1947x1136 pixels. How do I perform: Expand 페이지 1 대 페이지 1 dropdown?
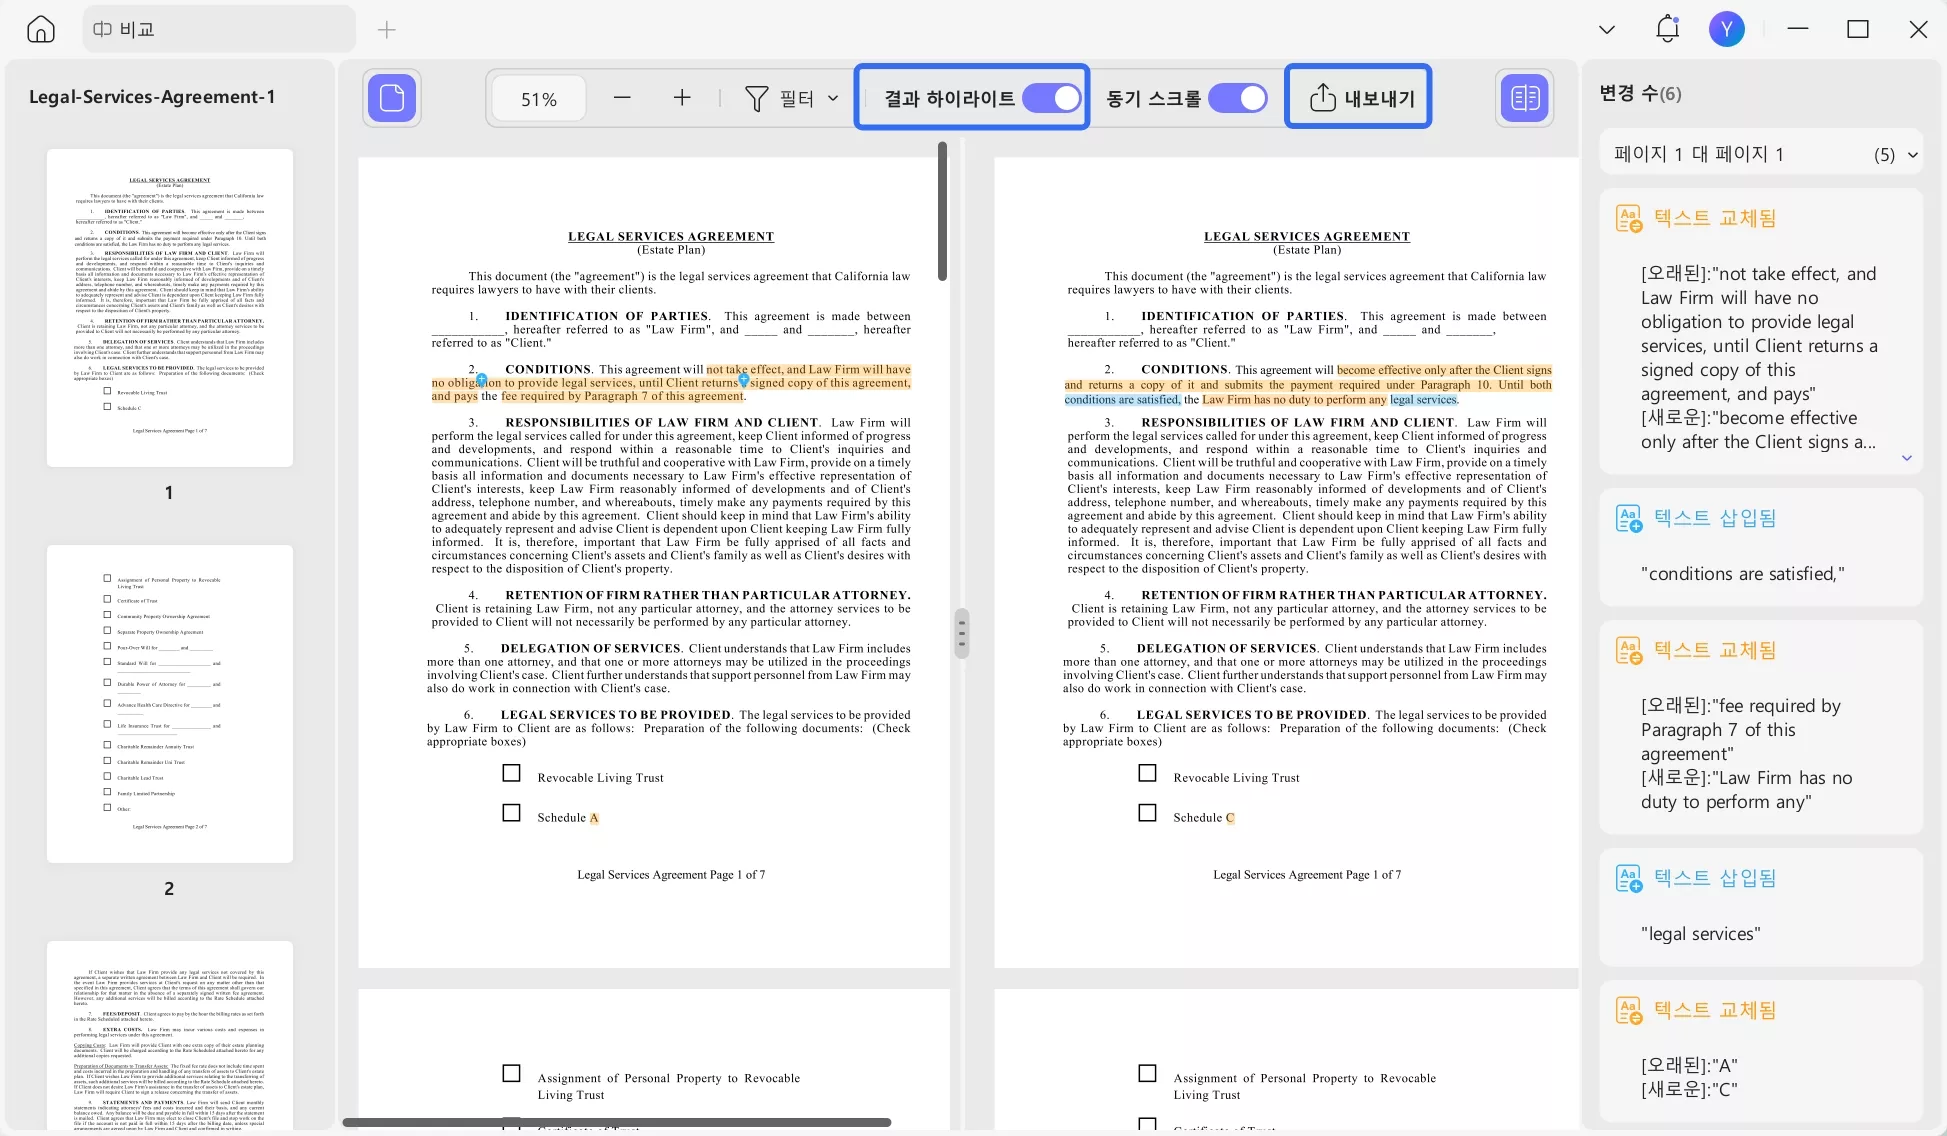coord(1912,155)
